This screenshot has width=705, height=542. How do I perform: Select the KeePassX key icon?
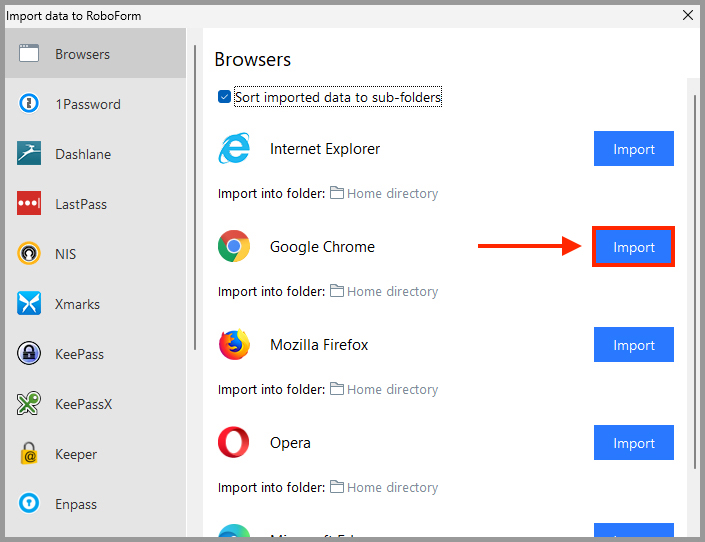(29, 404)
